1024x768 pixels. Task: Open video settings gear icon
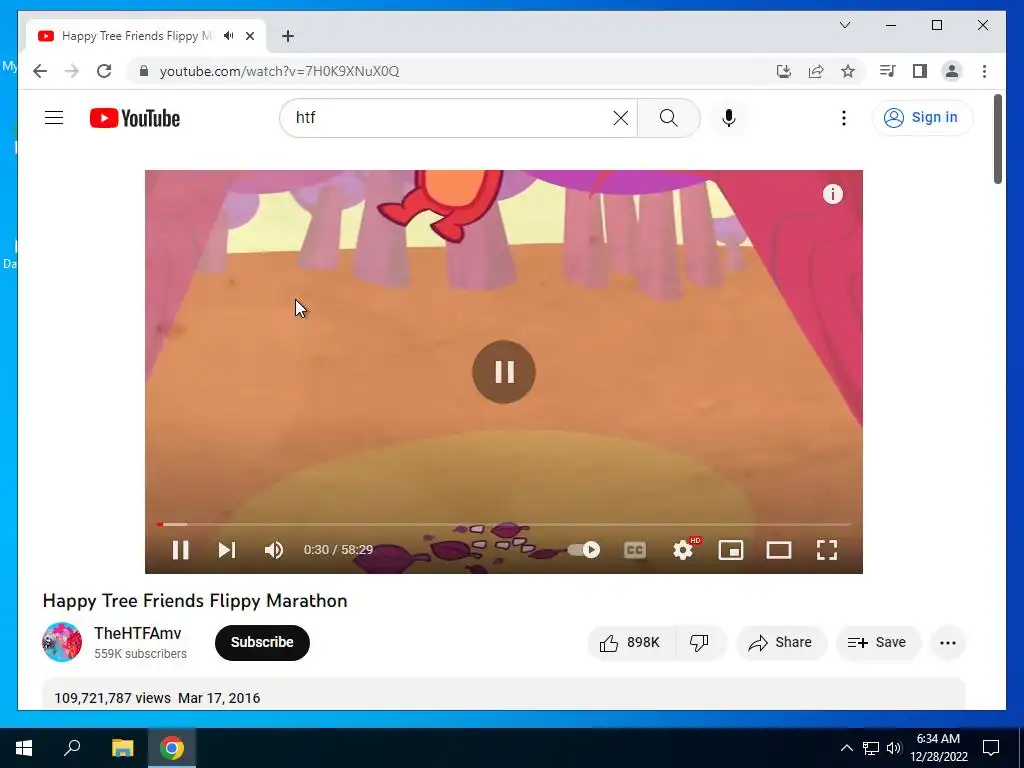point(683,550)
